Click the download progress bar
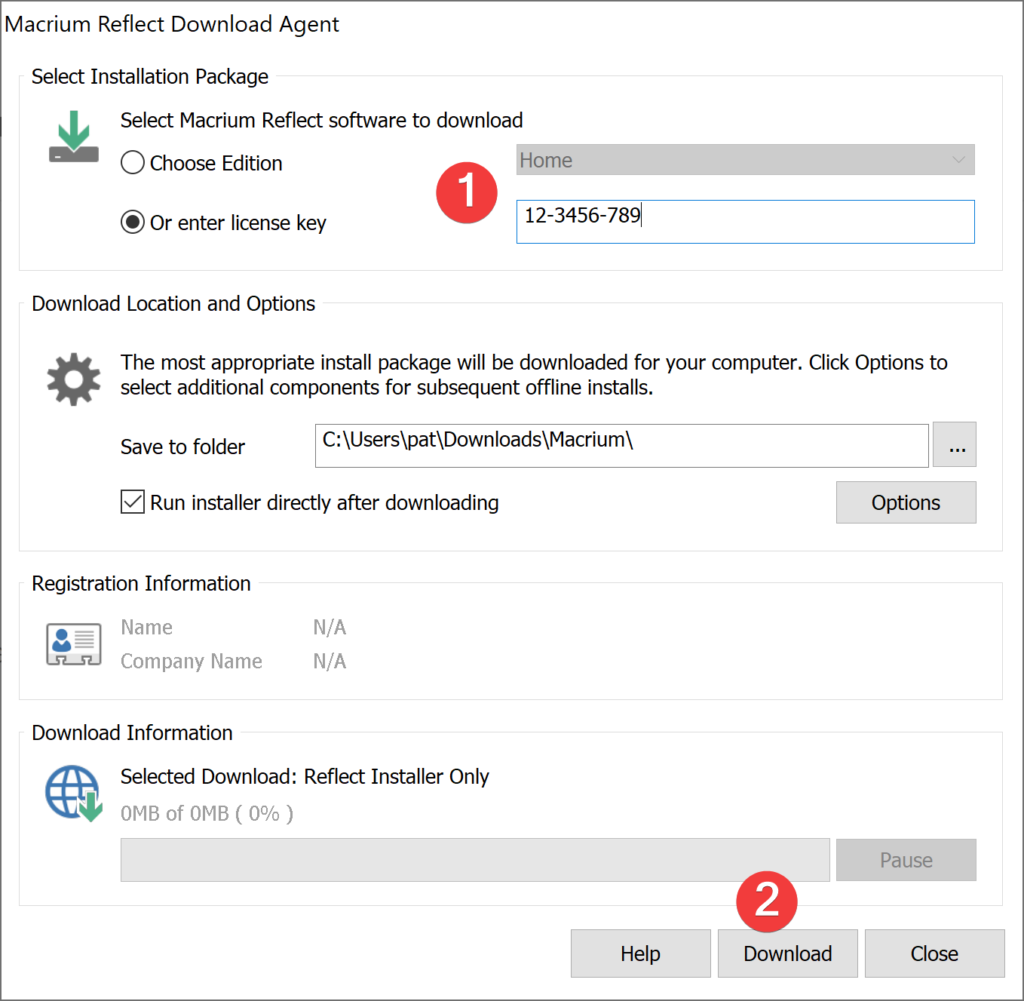1024x1001 pixels. [475, 860]
